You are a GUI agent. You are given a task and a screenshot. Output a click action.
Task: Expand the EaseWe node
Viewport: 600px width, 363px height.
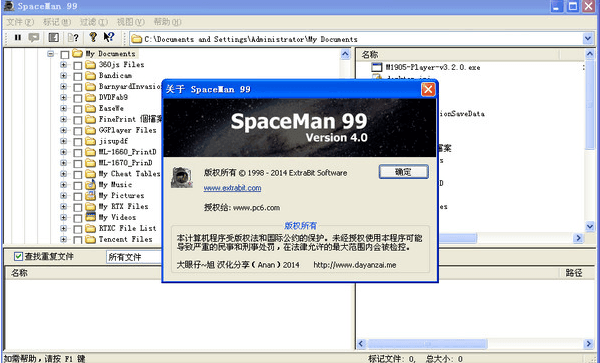tap(64, 108)
